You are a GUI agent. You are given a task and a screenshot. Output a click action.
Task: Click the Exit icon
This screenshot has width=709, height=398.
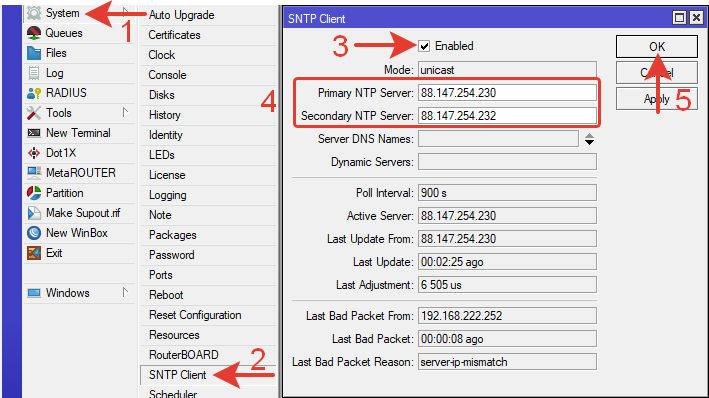coord(34,253)
